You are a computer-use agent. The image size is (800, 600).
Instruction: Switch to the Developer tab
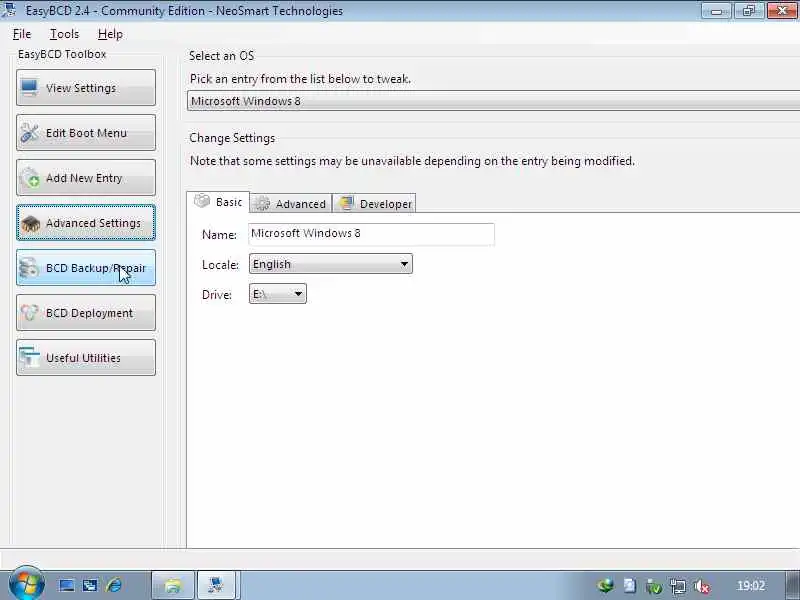point(374,204)
